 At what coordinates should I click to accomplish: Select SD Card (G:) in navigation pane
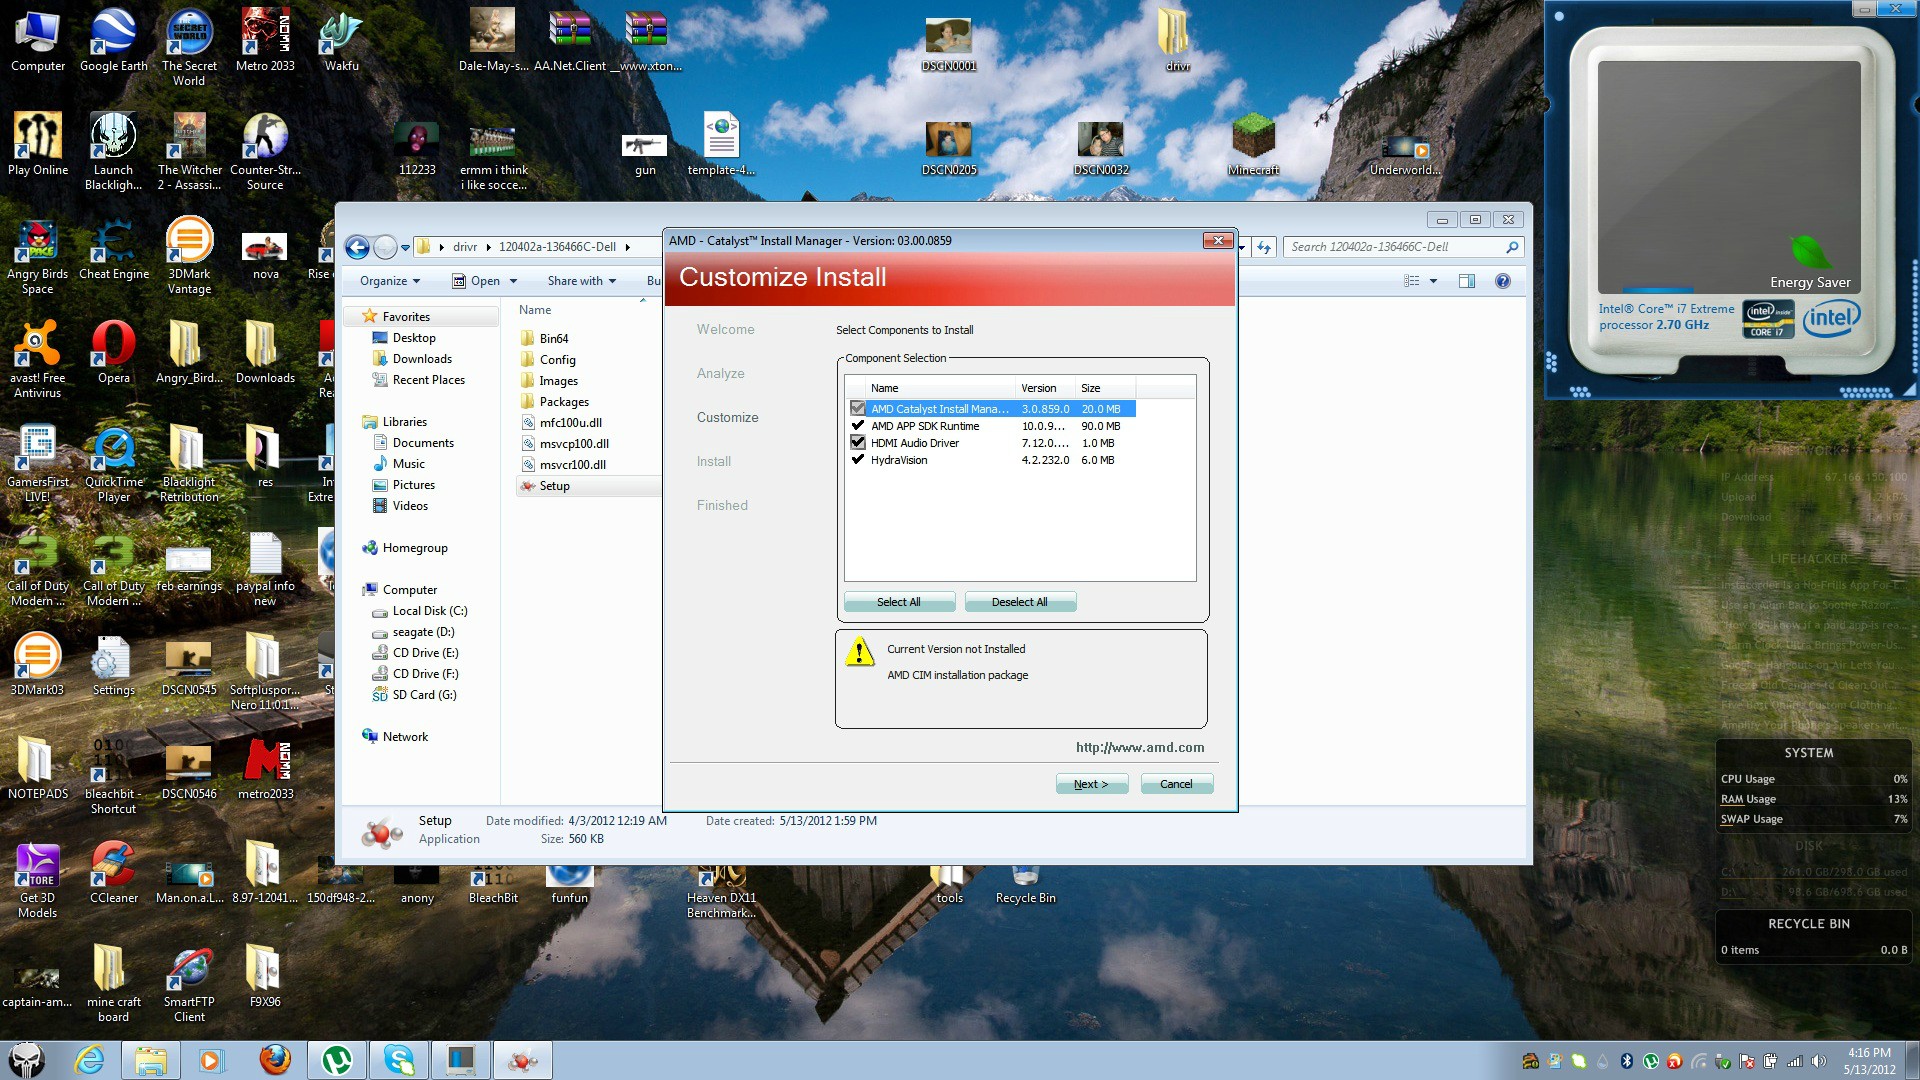click(425, 695)
